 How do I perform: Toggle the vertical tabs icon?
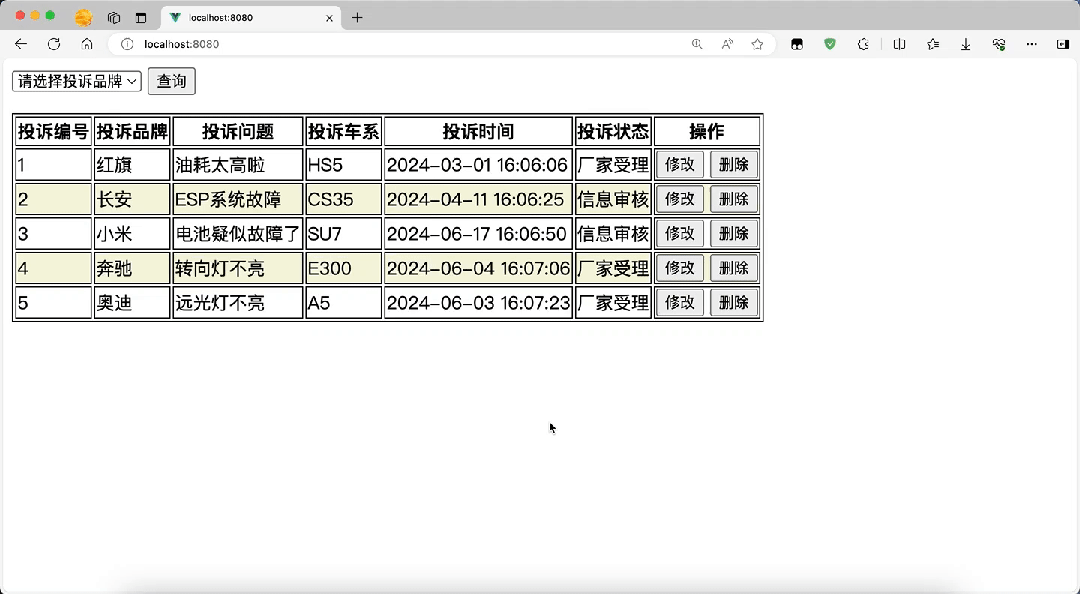[x=141, y=18]
